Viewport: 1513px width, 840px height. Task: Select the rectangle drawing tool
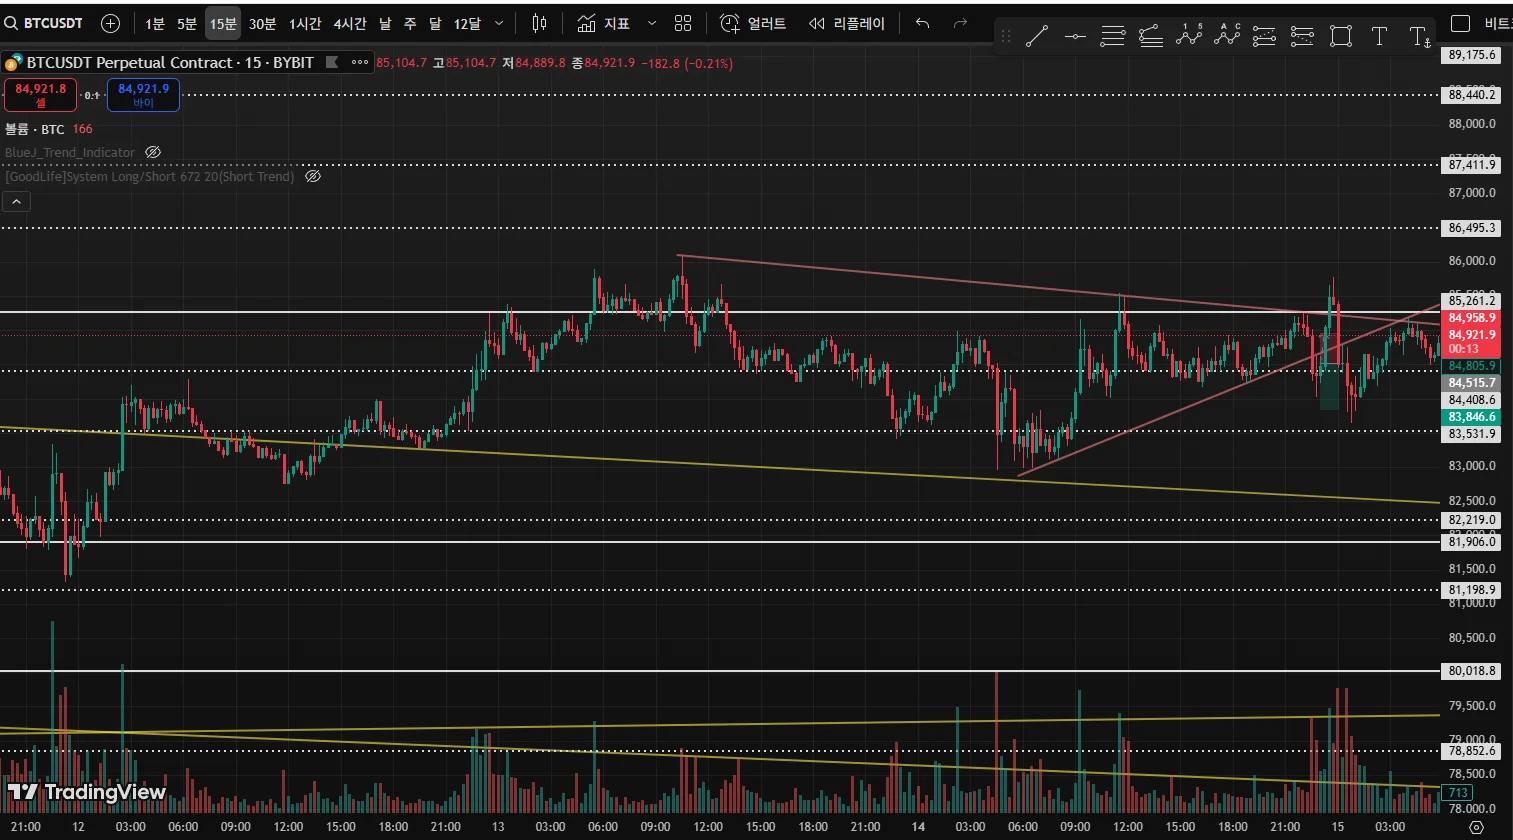(x=1341, y=37)
